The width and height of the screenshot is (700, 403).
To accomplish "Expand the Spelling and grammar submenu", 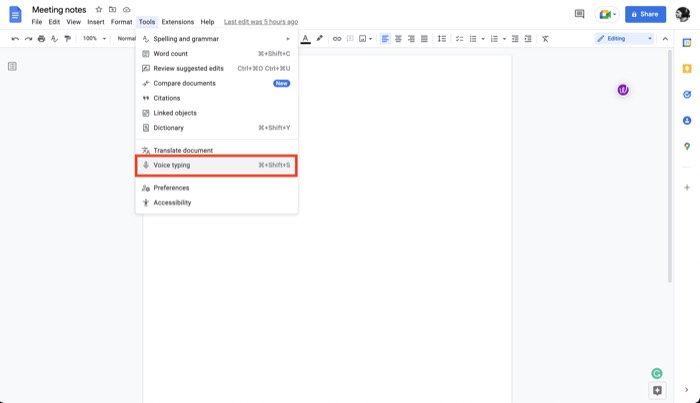I will [x=217, y=39].
